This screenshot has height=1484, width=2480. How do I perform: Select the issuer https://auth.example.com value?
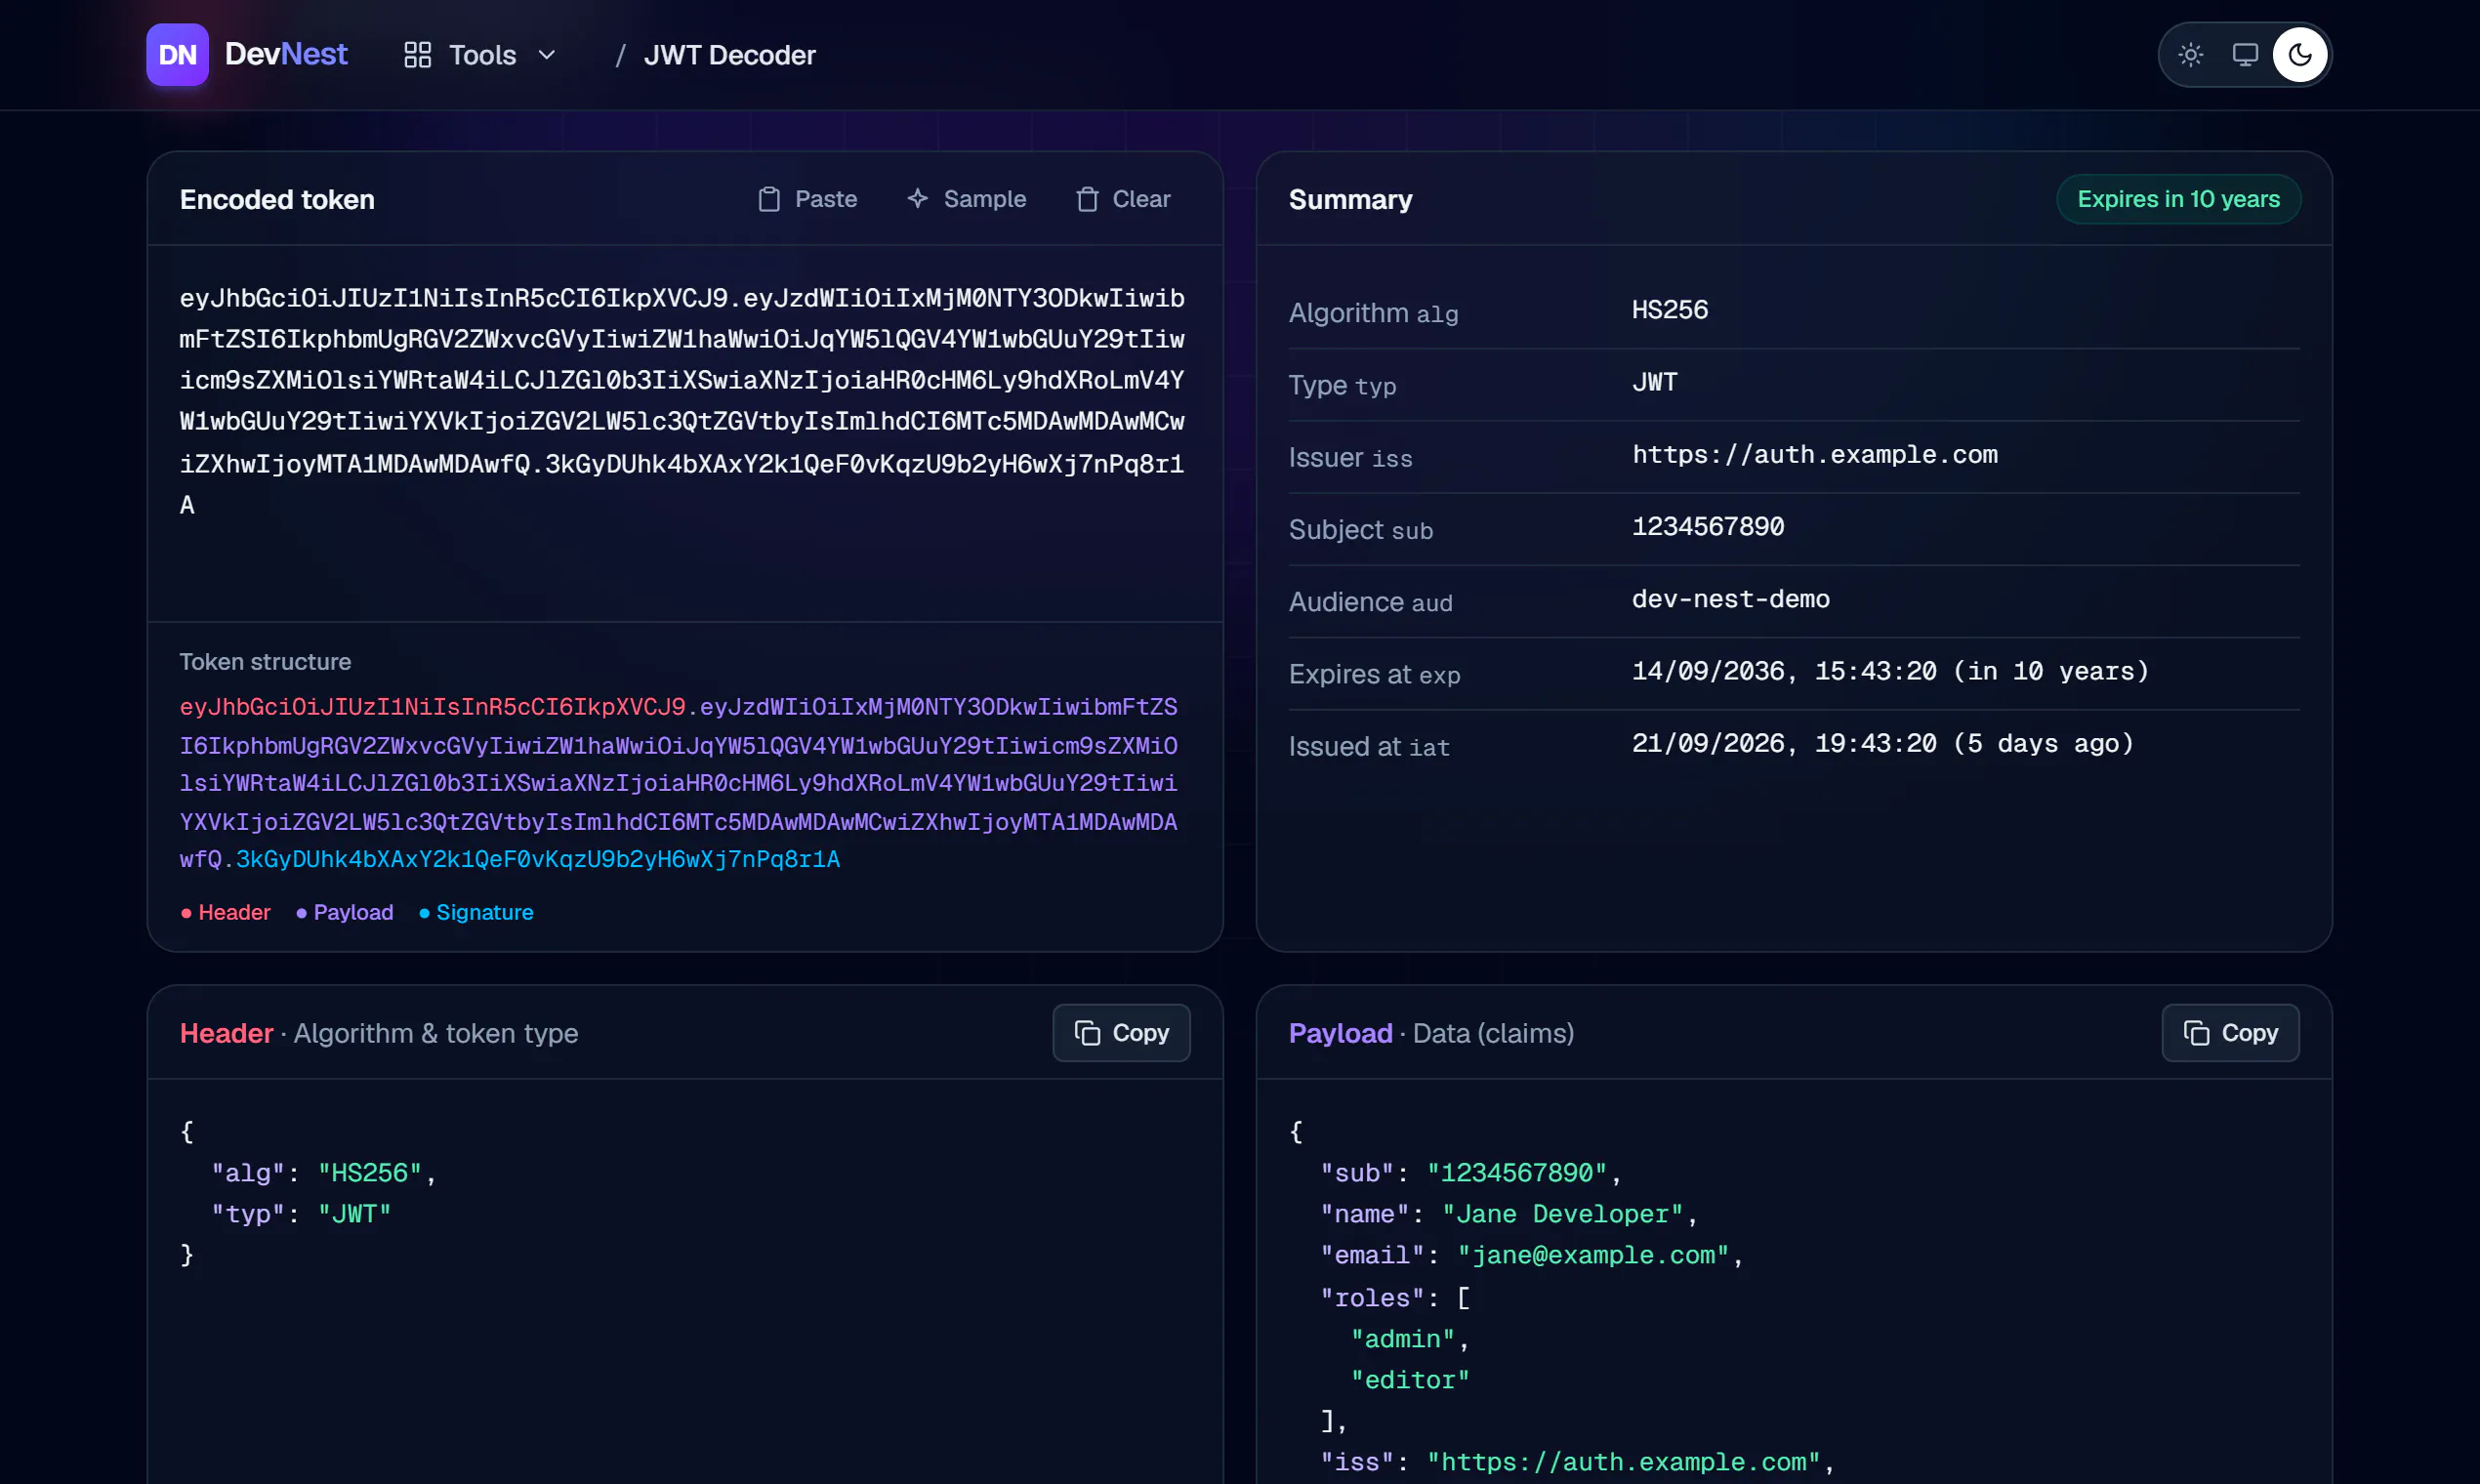pos(1814,455)
